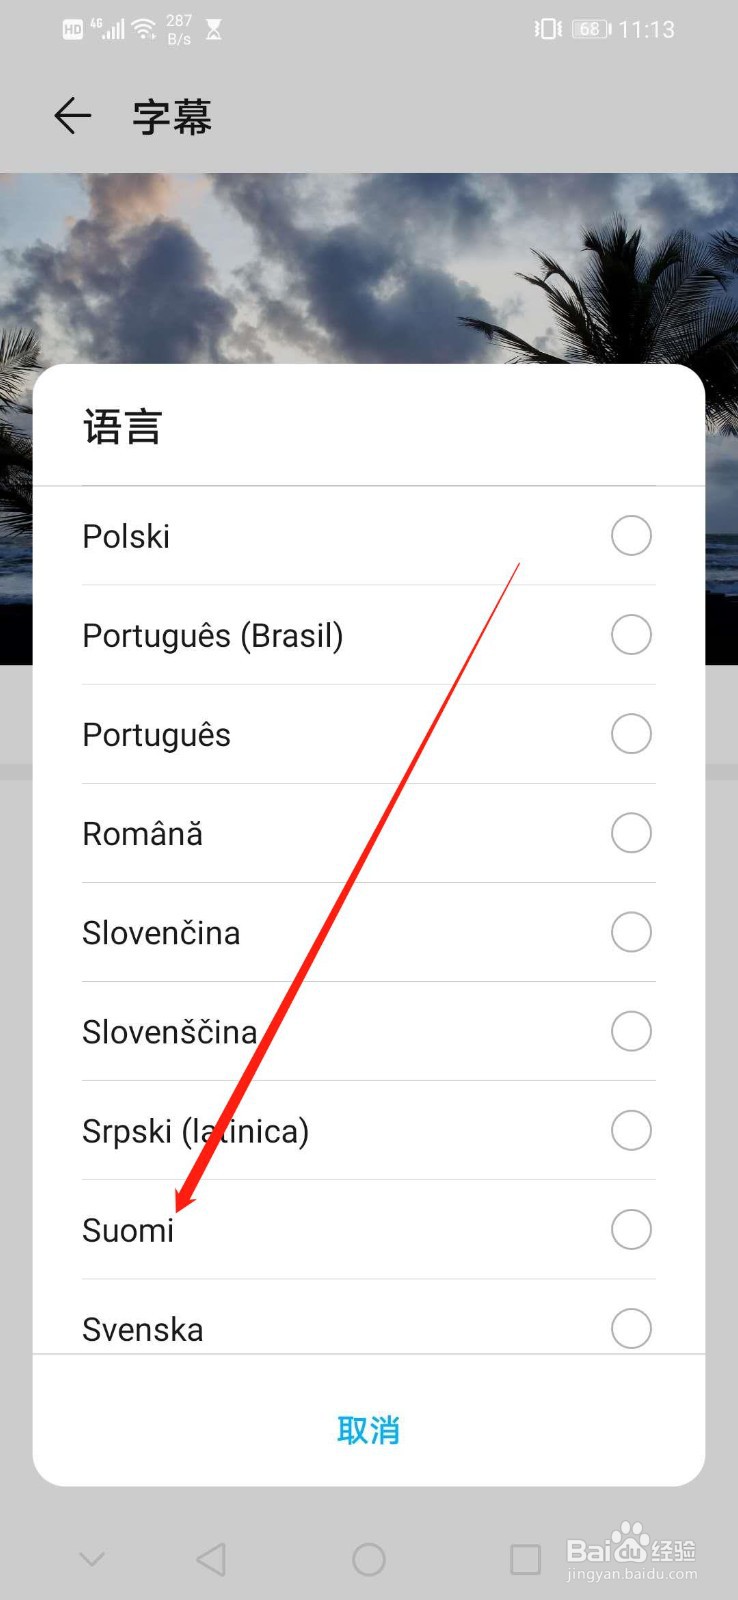738x1600 pixels.
Task: Select the Suomi radio button
Action: coord(631,1229)
